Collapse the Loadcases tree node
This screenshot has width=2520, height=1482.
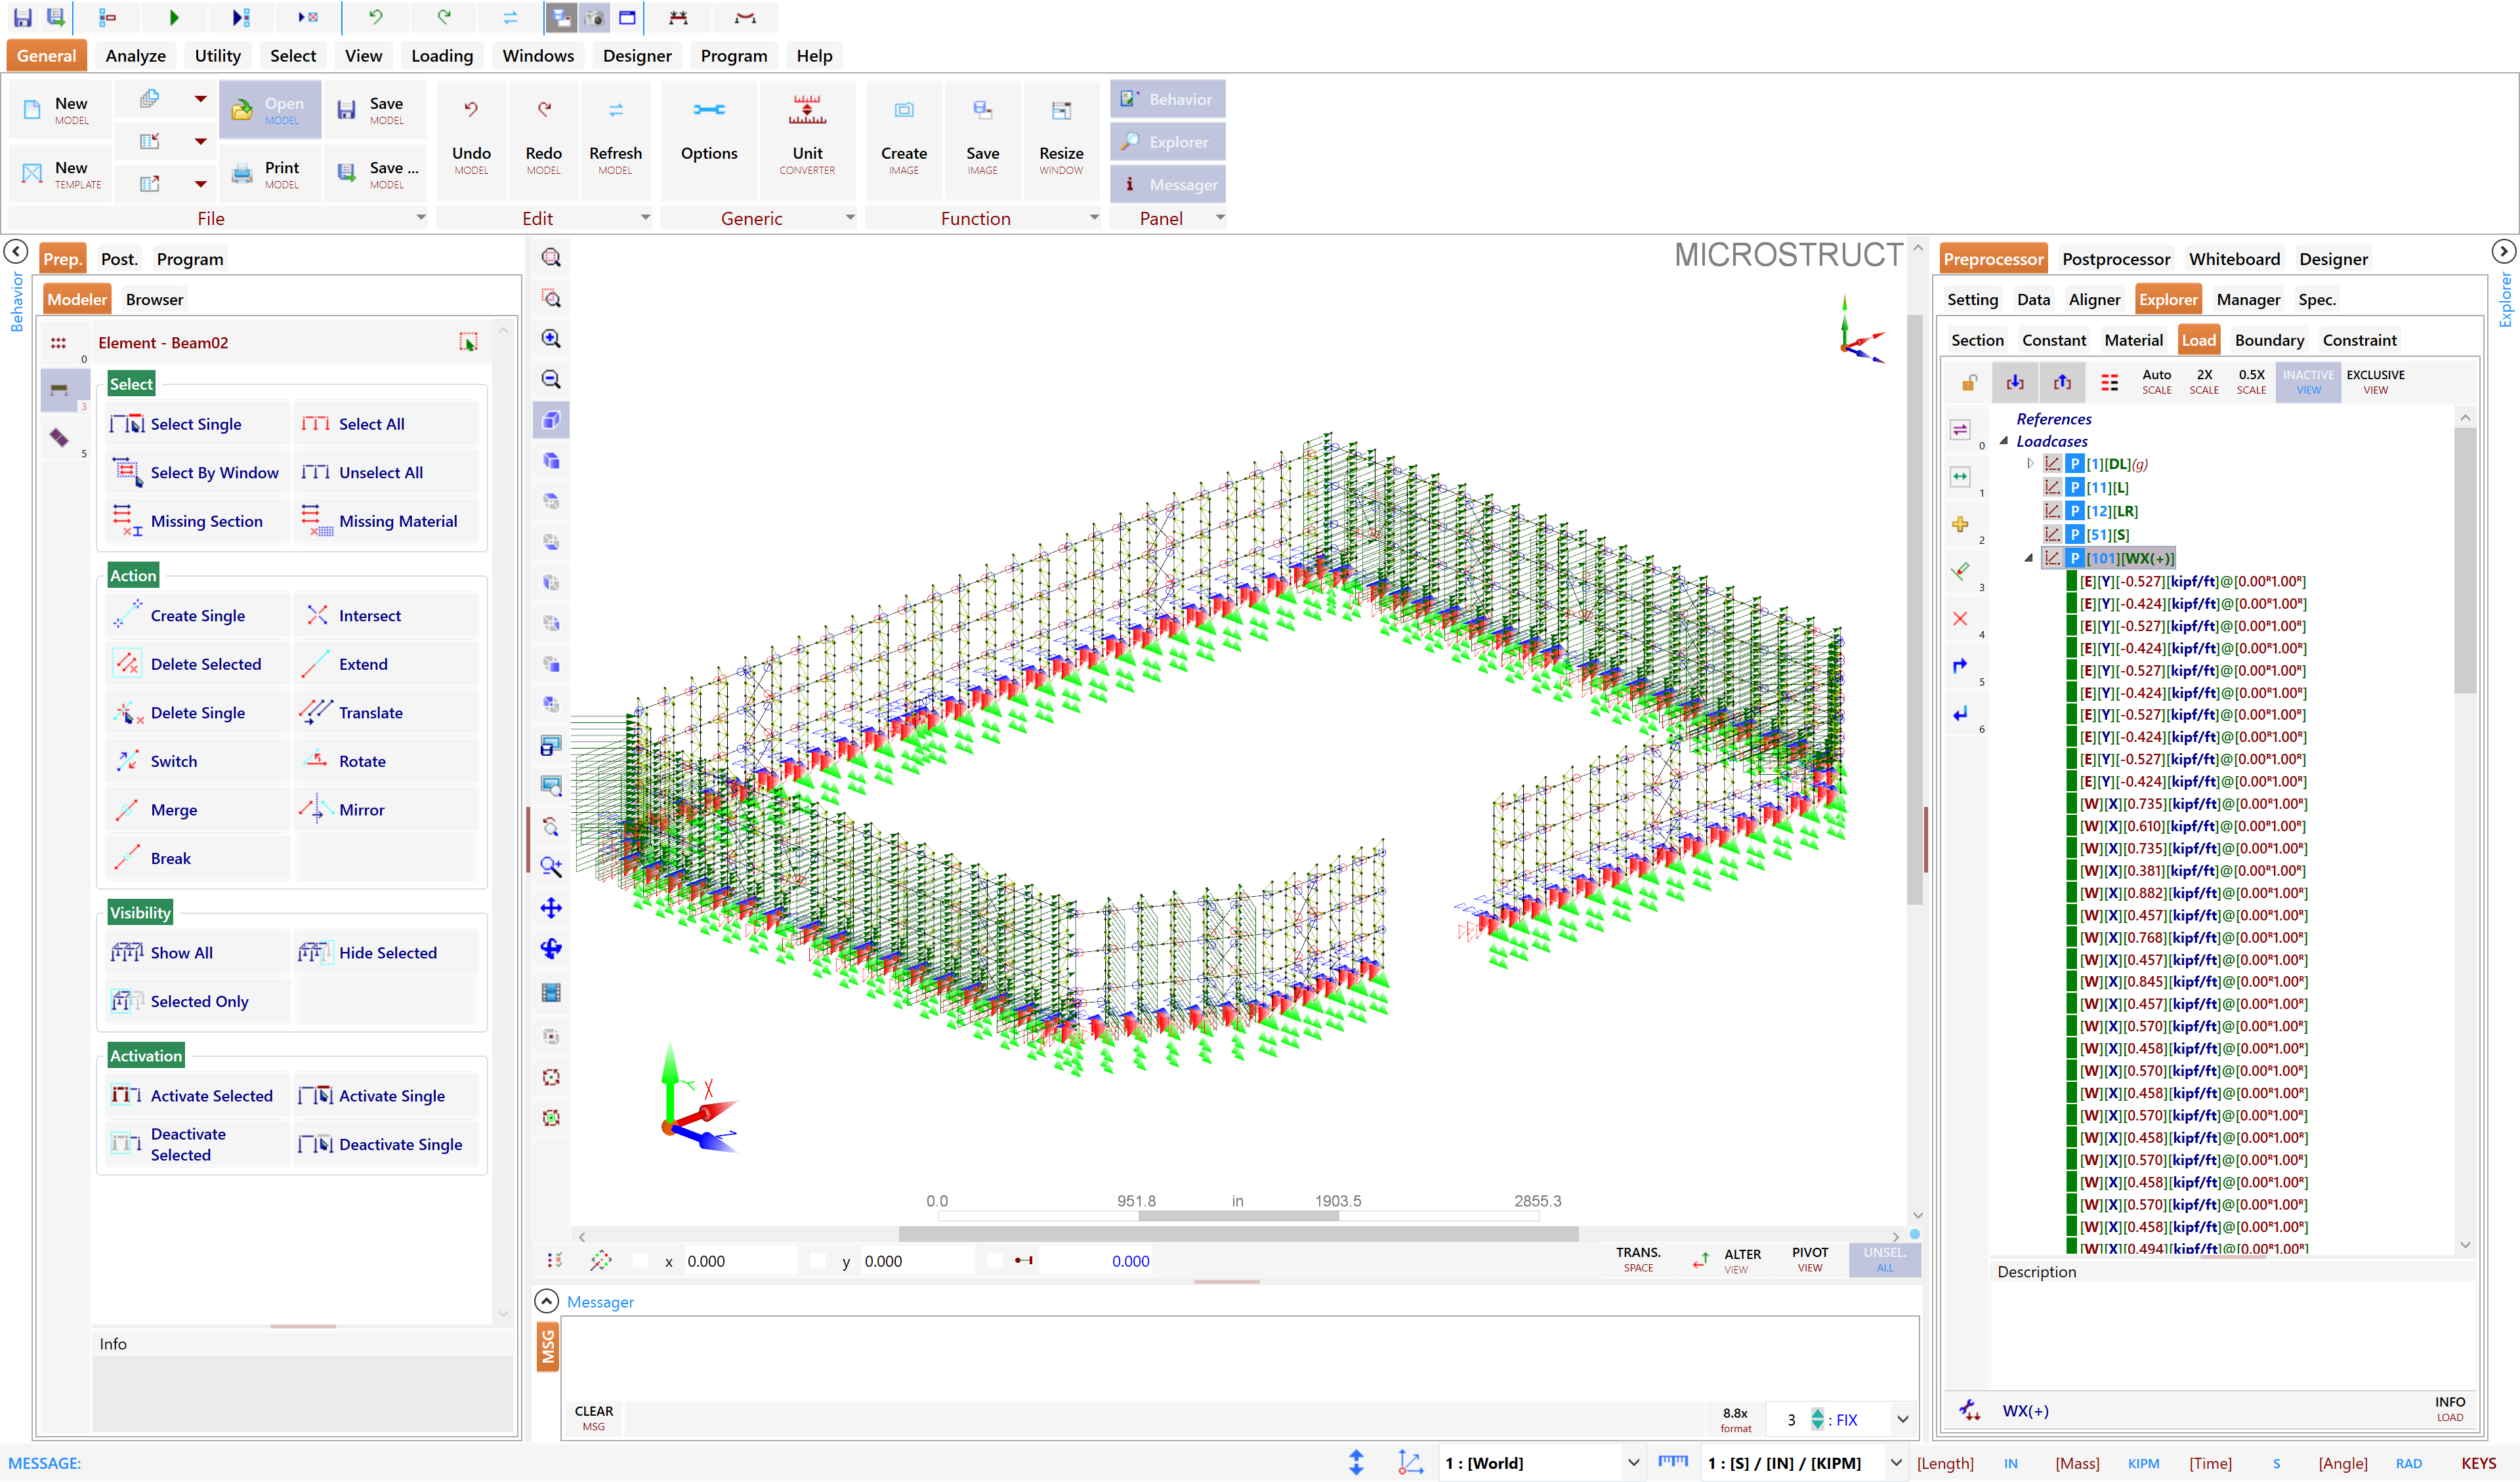[x=2004, y=441]
